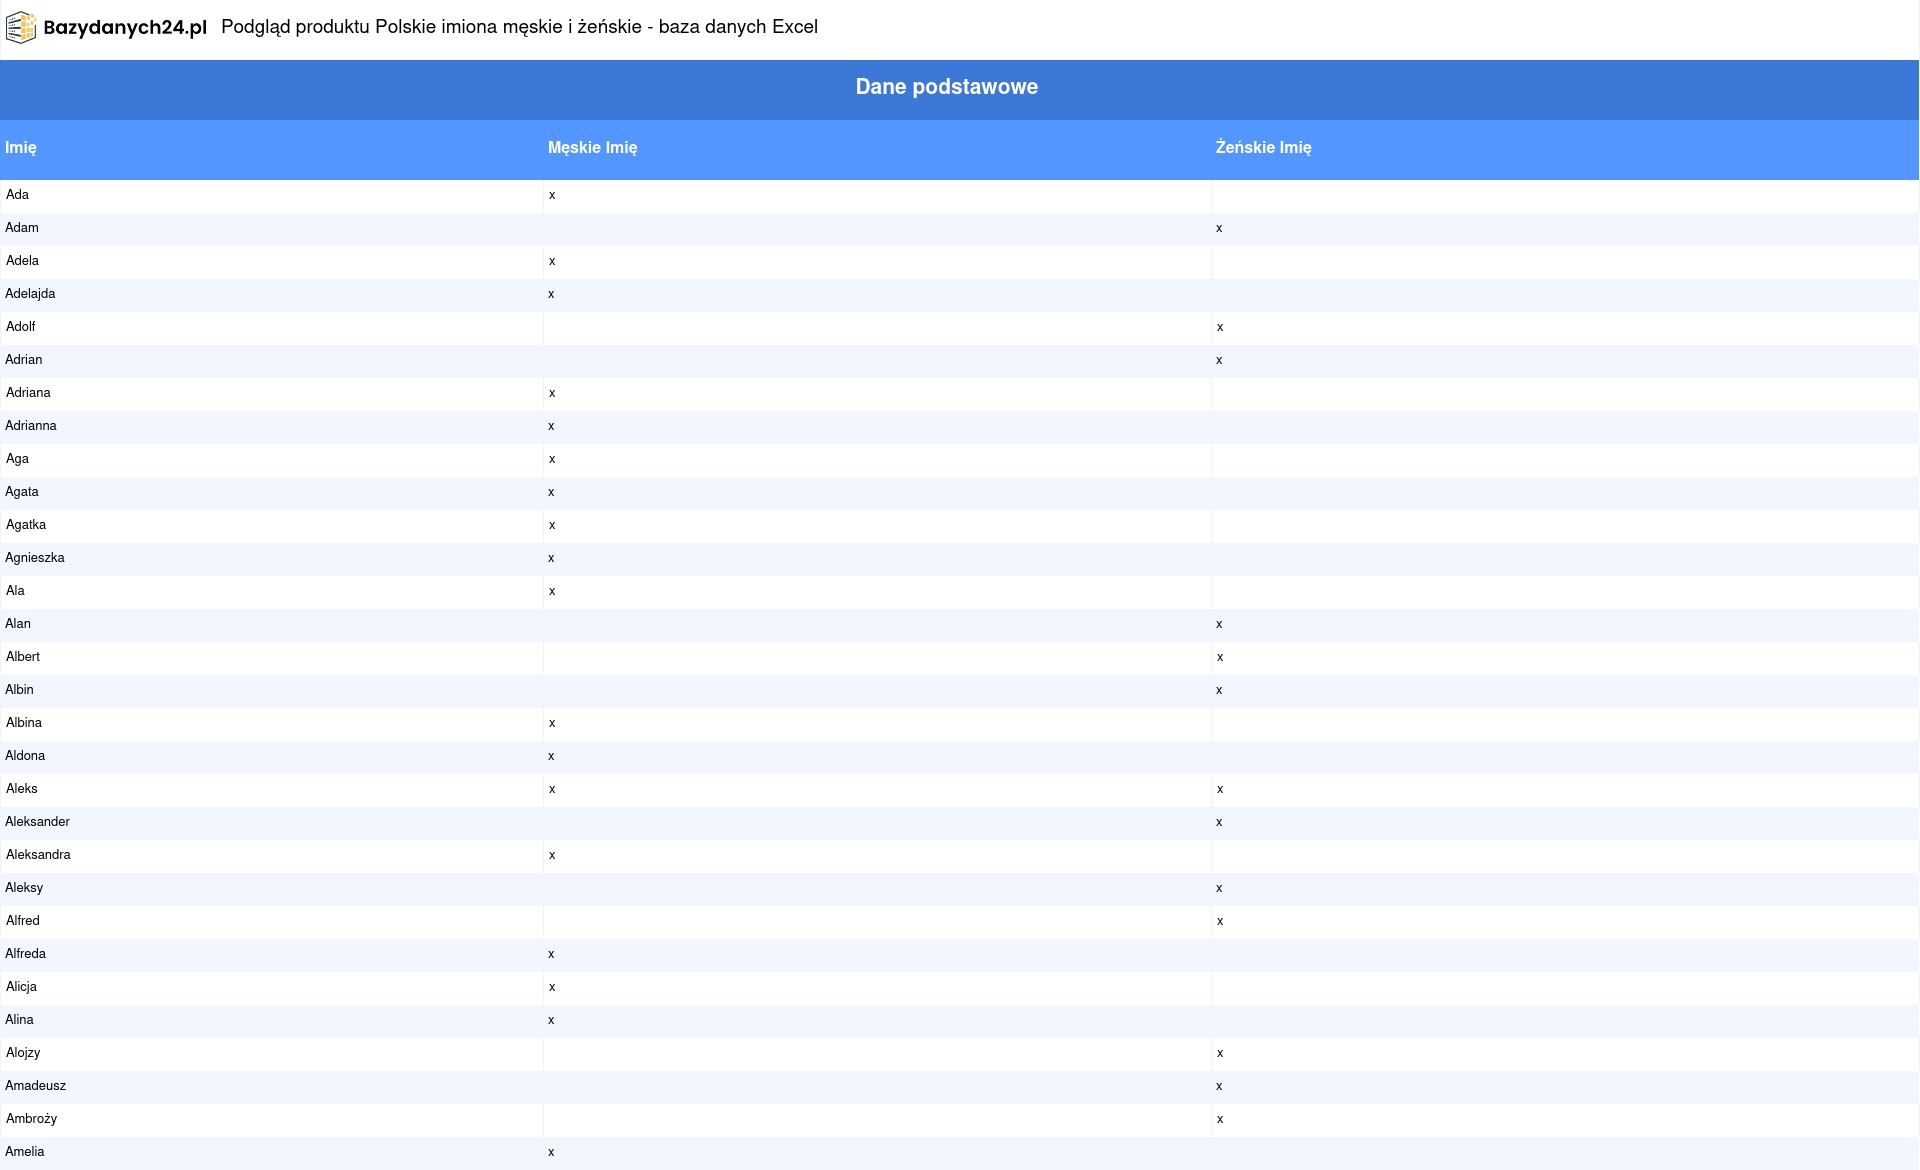Open the Bazydanych24.pl site name link
This screenshot has height=1170, width=1920.
[x=125, y=28]
